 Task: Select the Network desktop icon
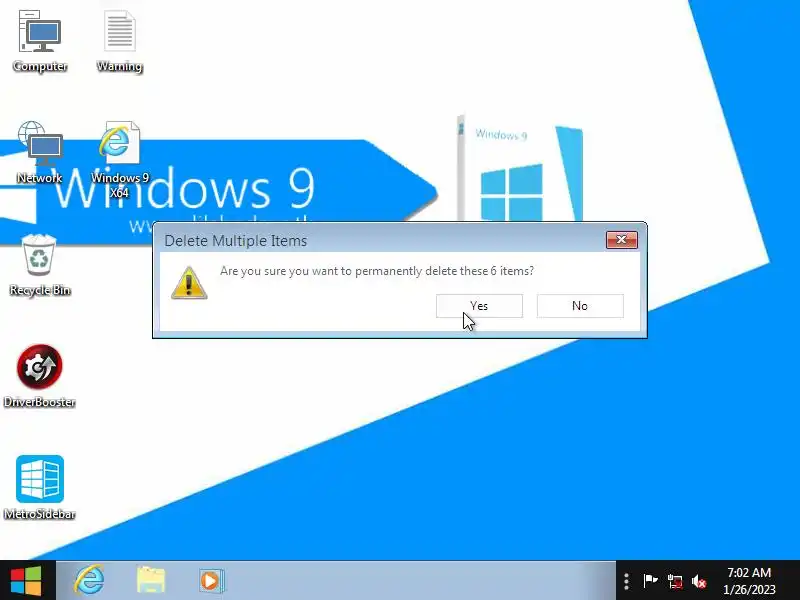click(x=40, y=152)
